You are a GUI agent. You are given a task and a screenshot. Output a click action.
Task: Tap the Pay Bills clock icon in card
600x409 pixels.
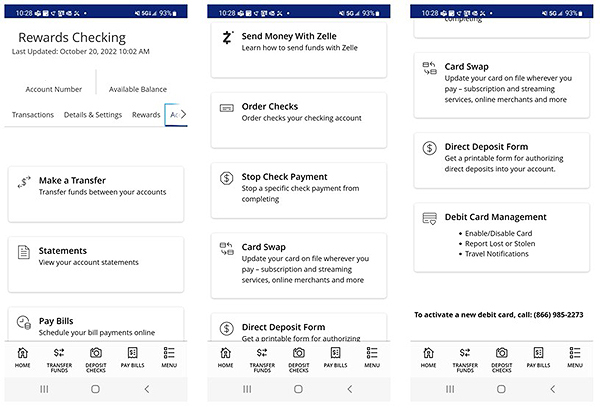(24, 322)
